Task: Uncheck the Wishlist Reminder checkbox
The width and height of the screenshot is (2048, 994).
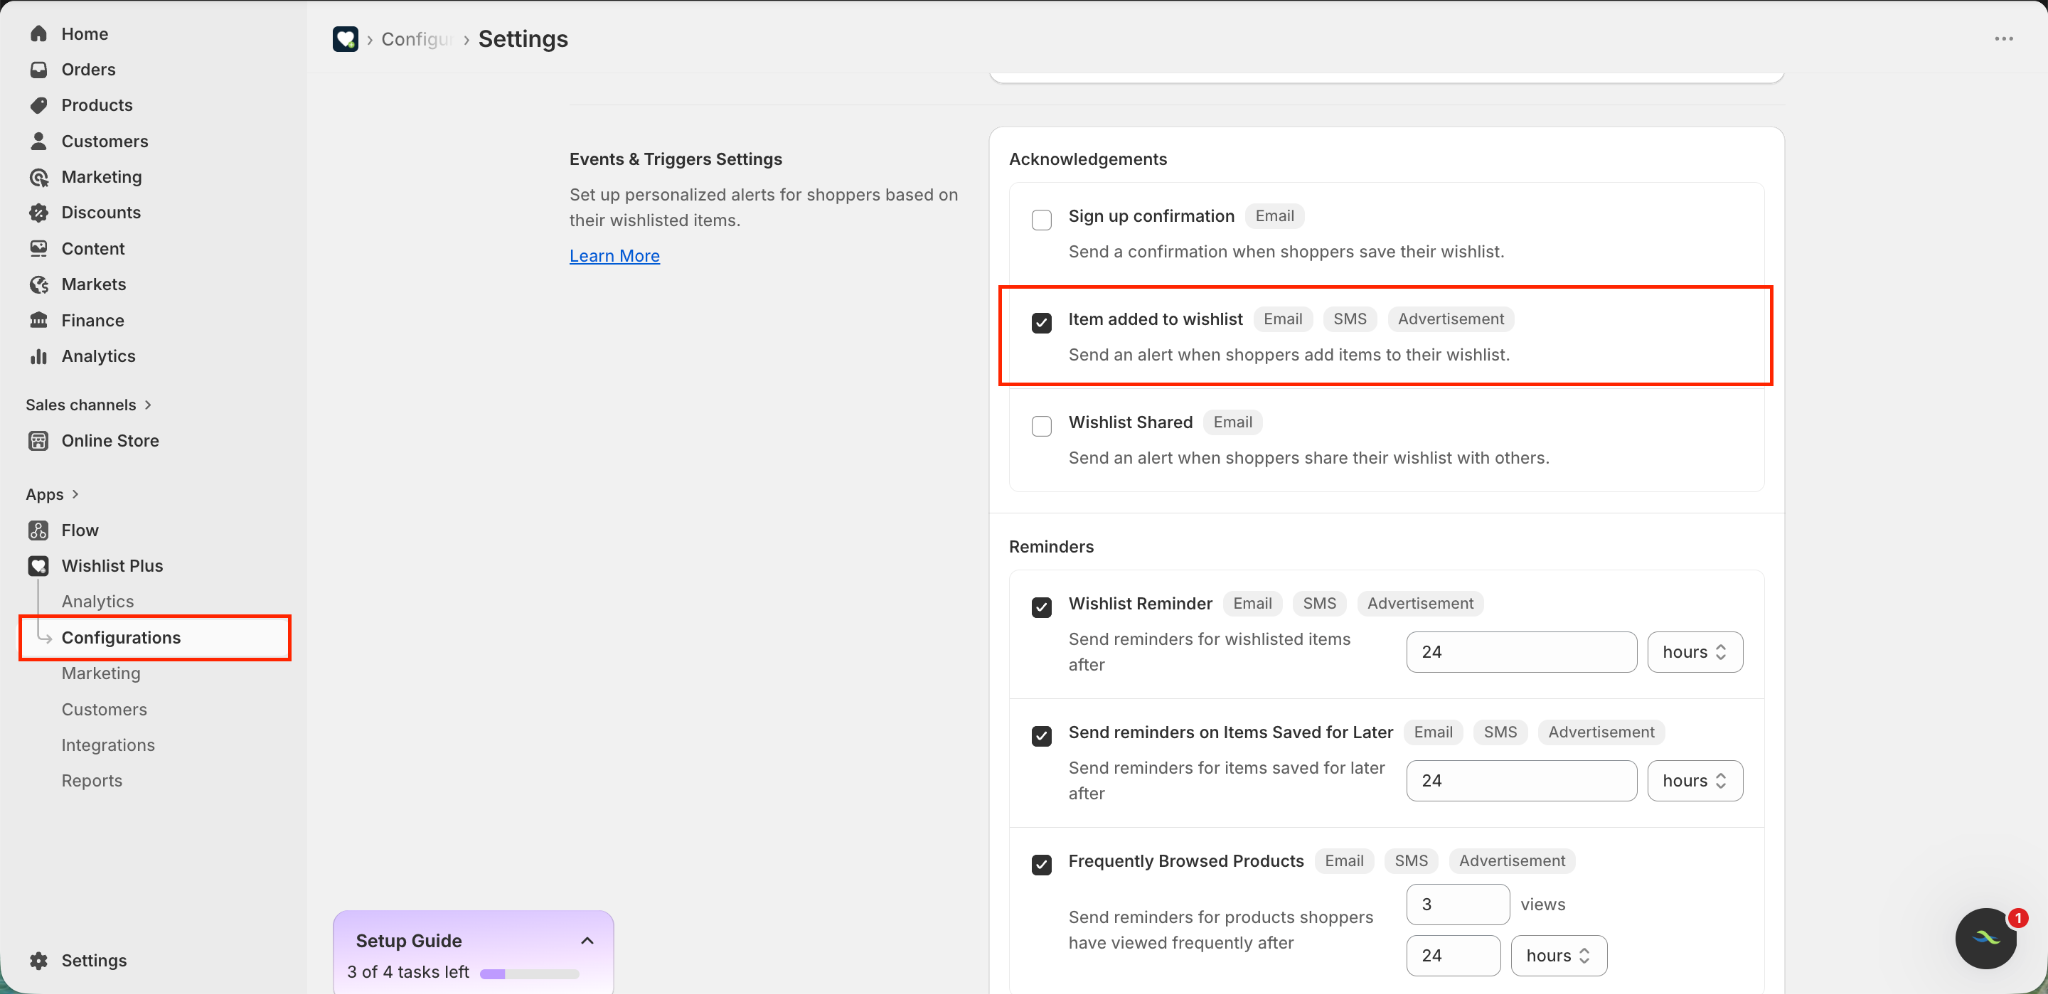Action: click(1042, 607)
